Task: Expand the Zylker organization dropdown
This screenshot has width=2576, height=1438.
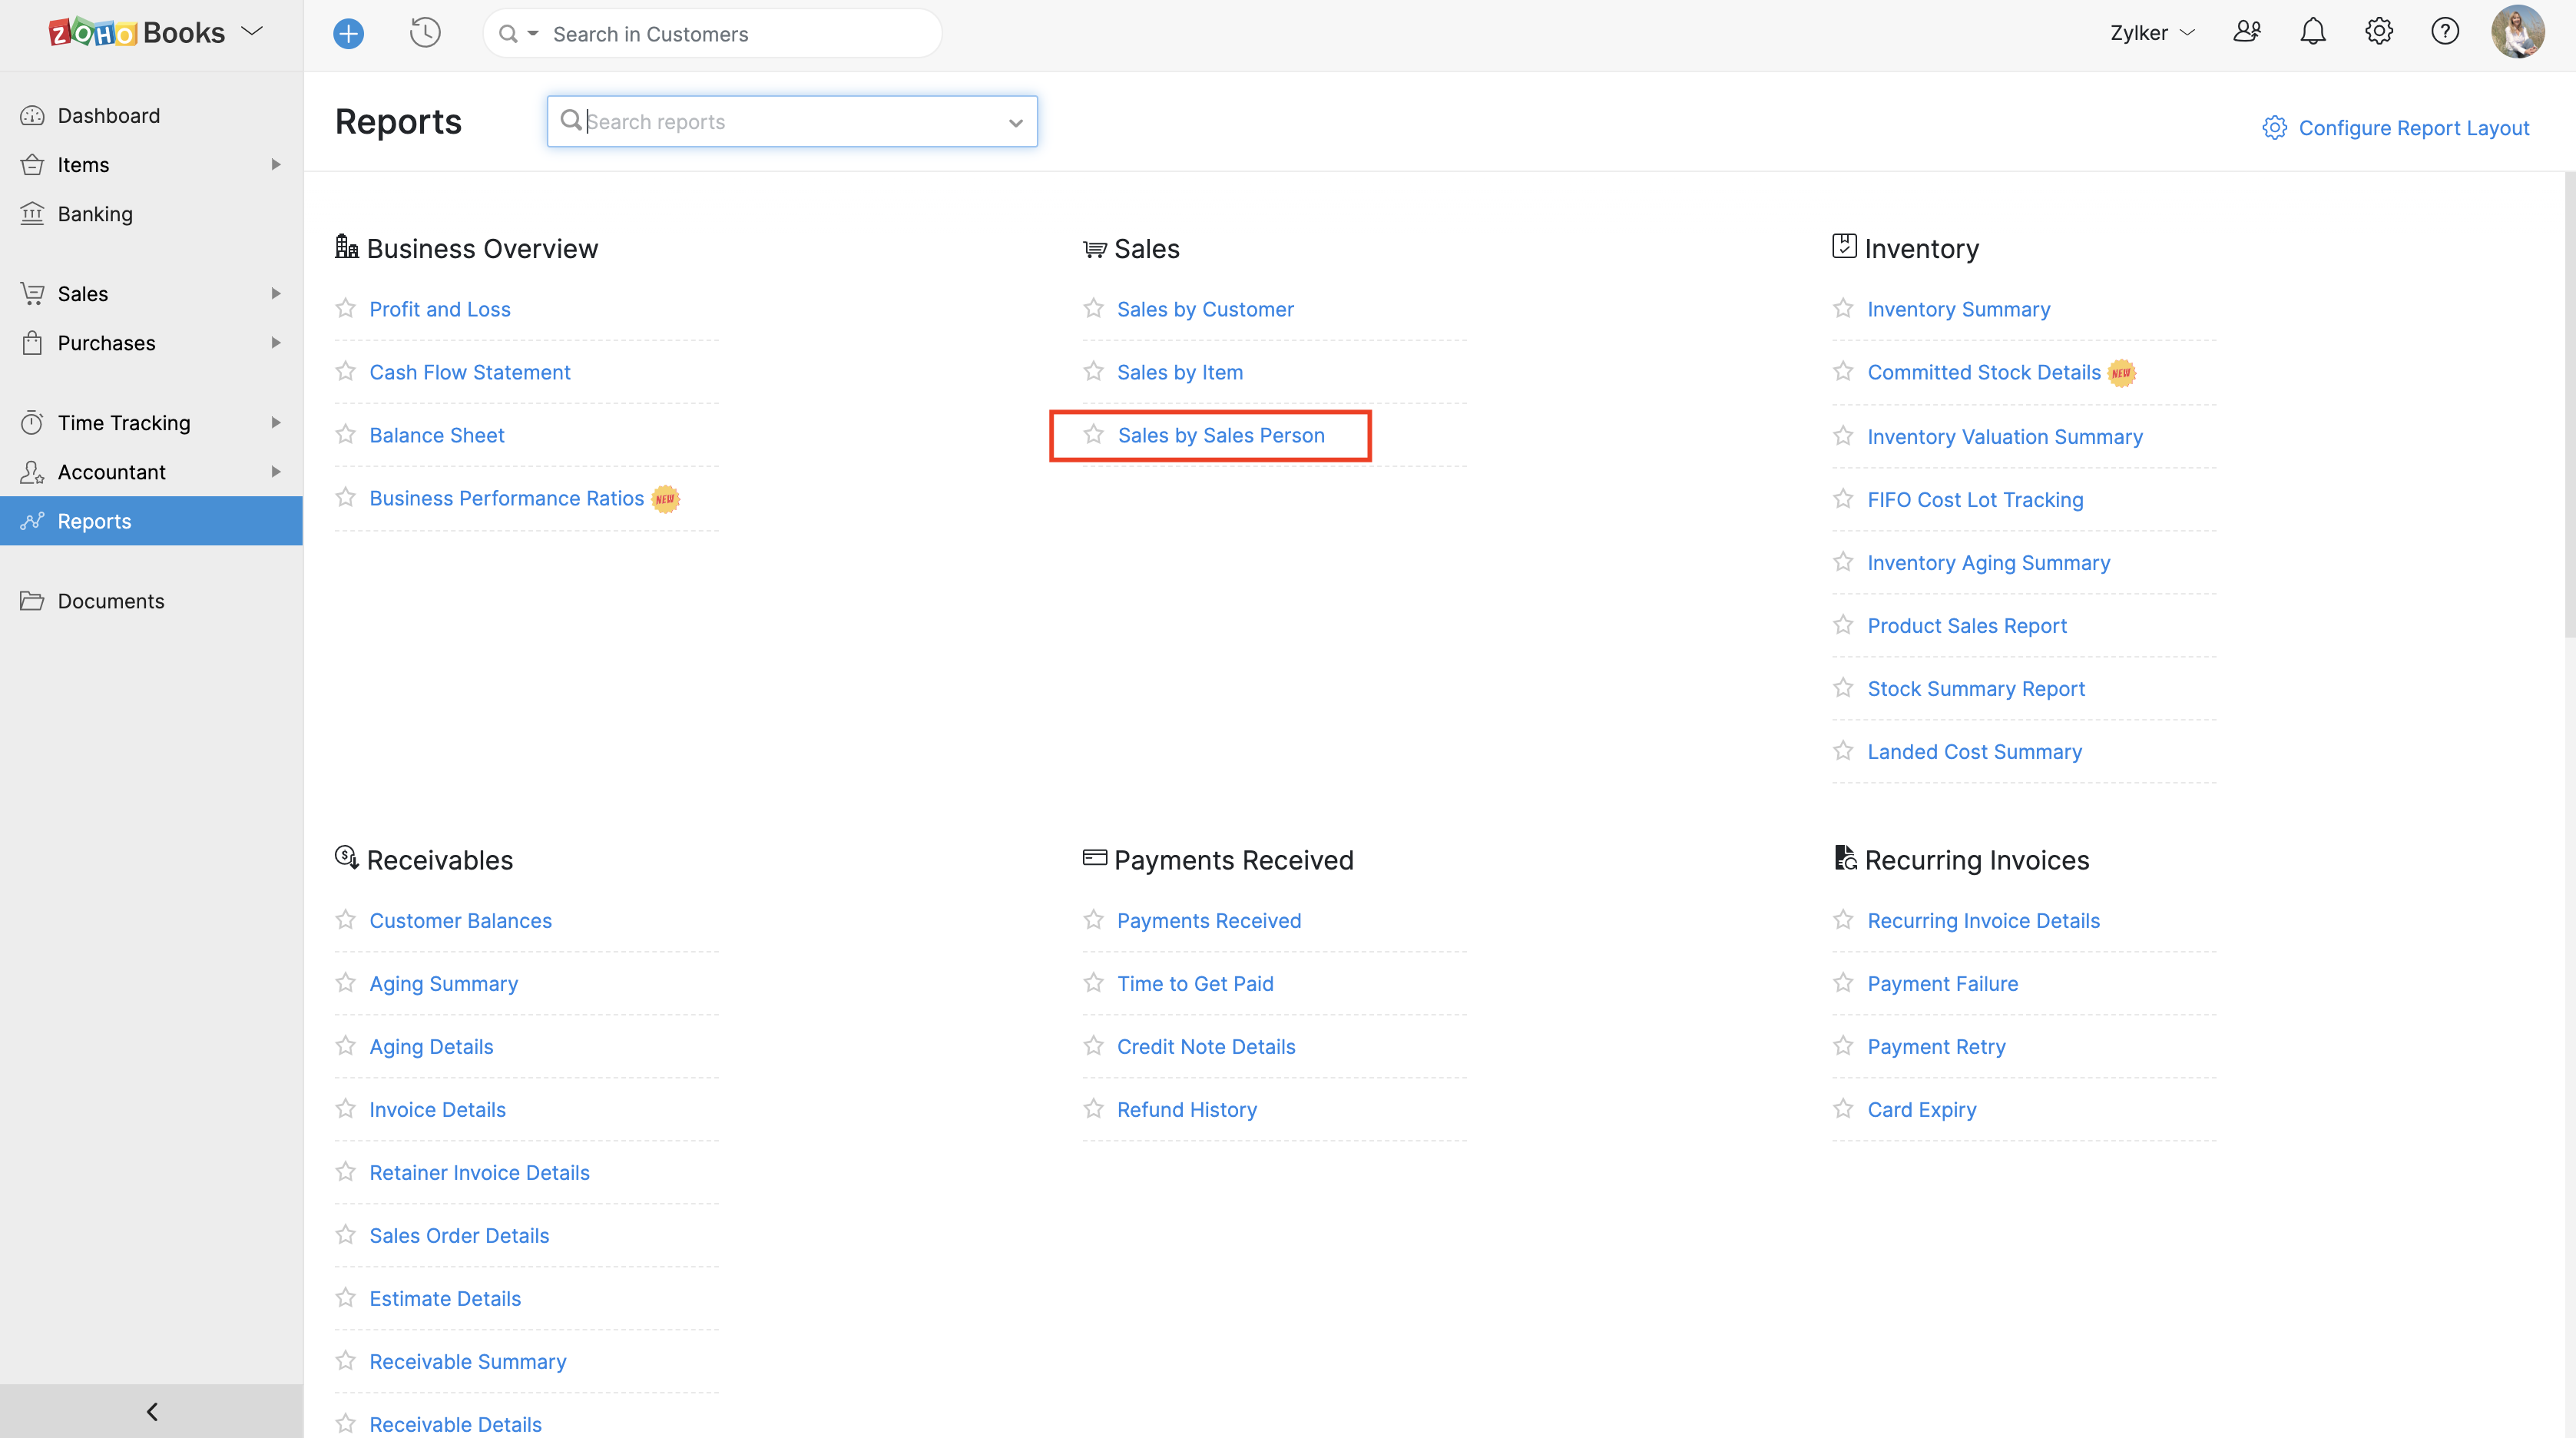Action: (2152, 33)
